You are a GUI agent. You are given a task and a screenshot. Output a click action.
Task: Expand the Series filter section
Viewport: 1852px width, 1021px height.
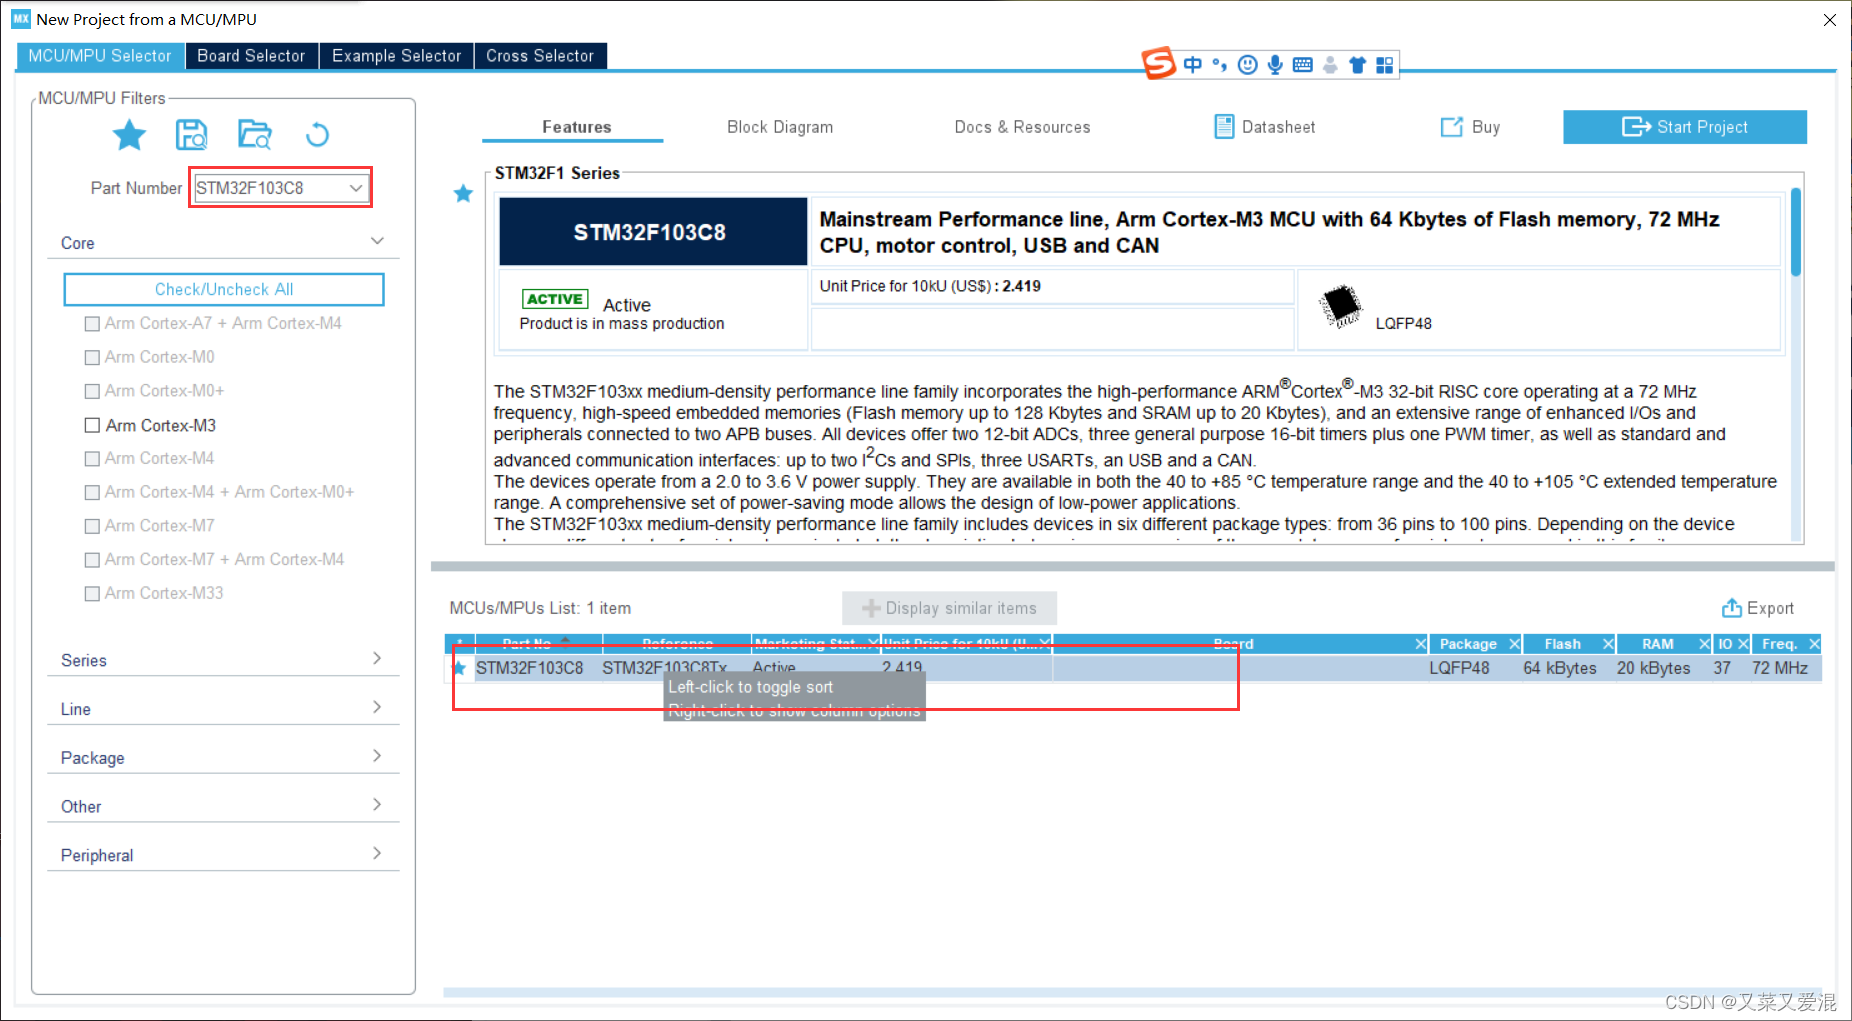point(377,658)
